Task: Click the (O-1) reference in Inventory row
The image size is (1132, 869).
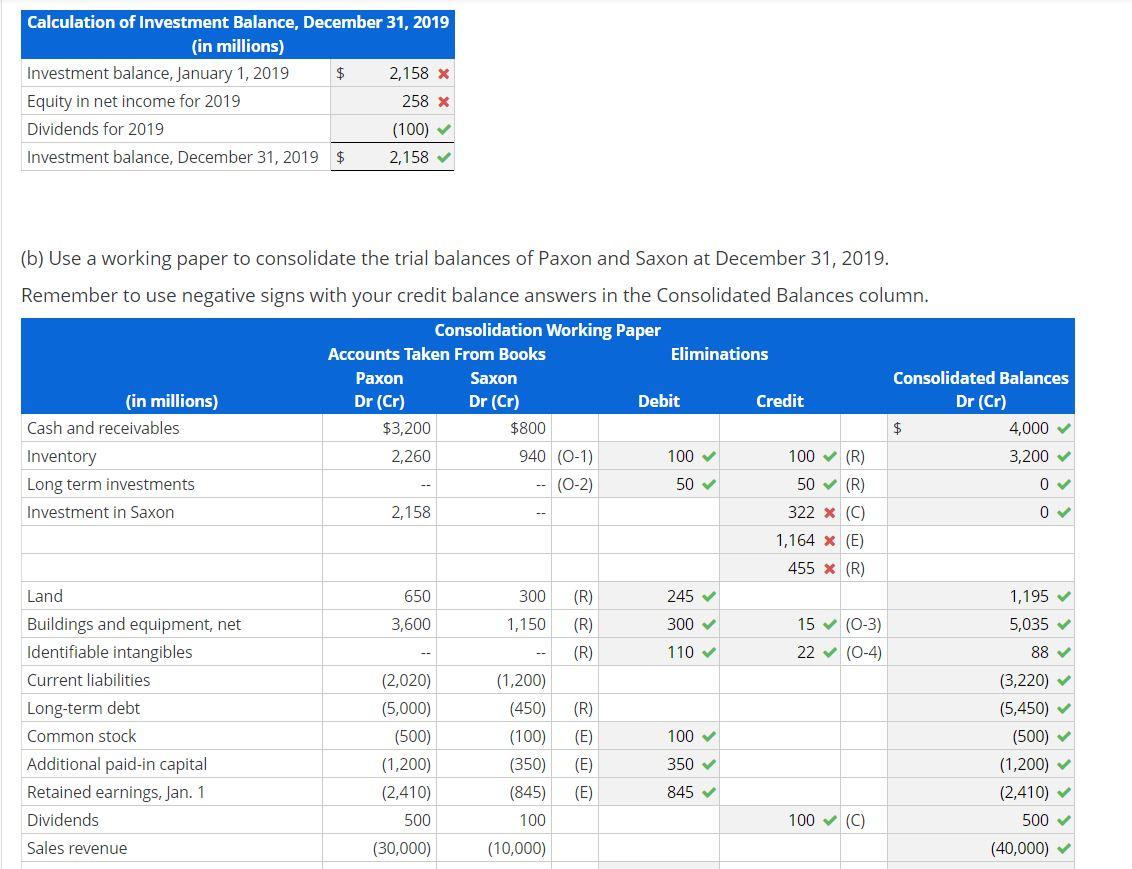Action: click(x=575, y=457)
